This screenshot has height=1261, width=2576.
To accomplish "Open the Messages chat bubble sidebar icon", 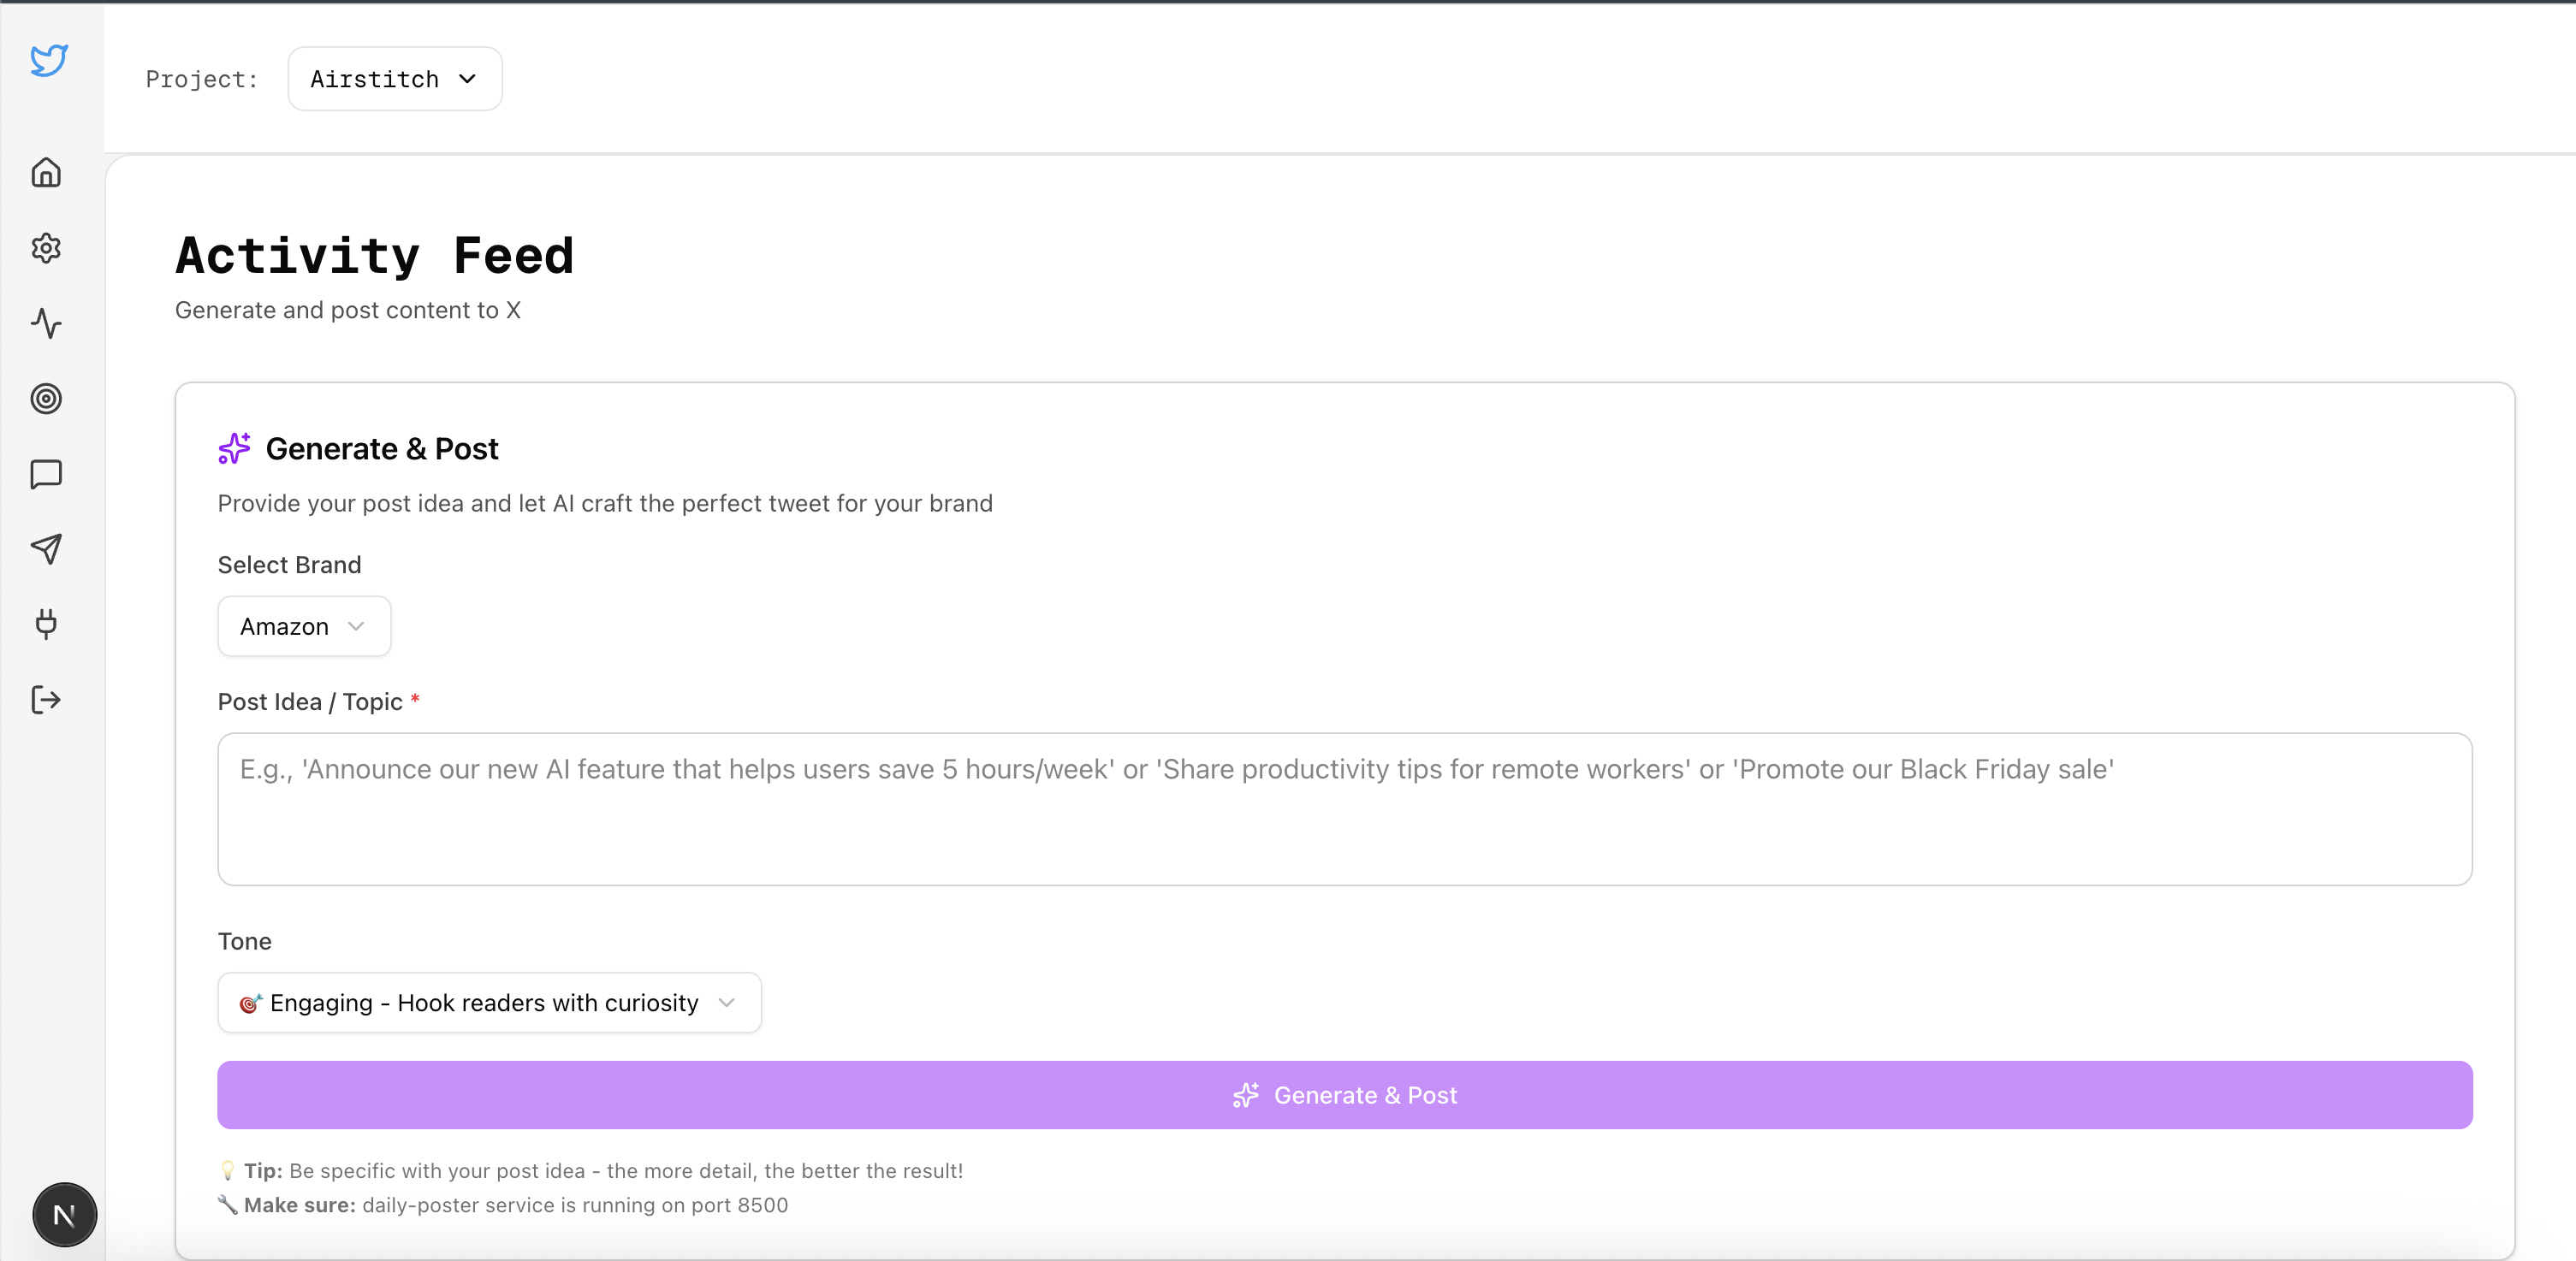I will pyautogui.click(x=46, y=474).
